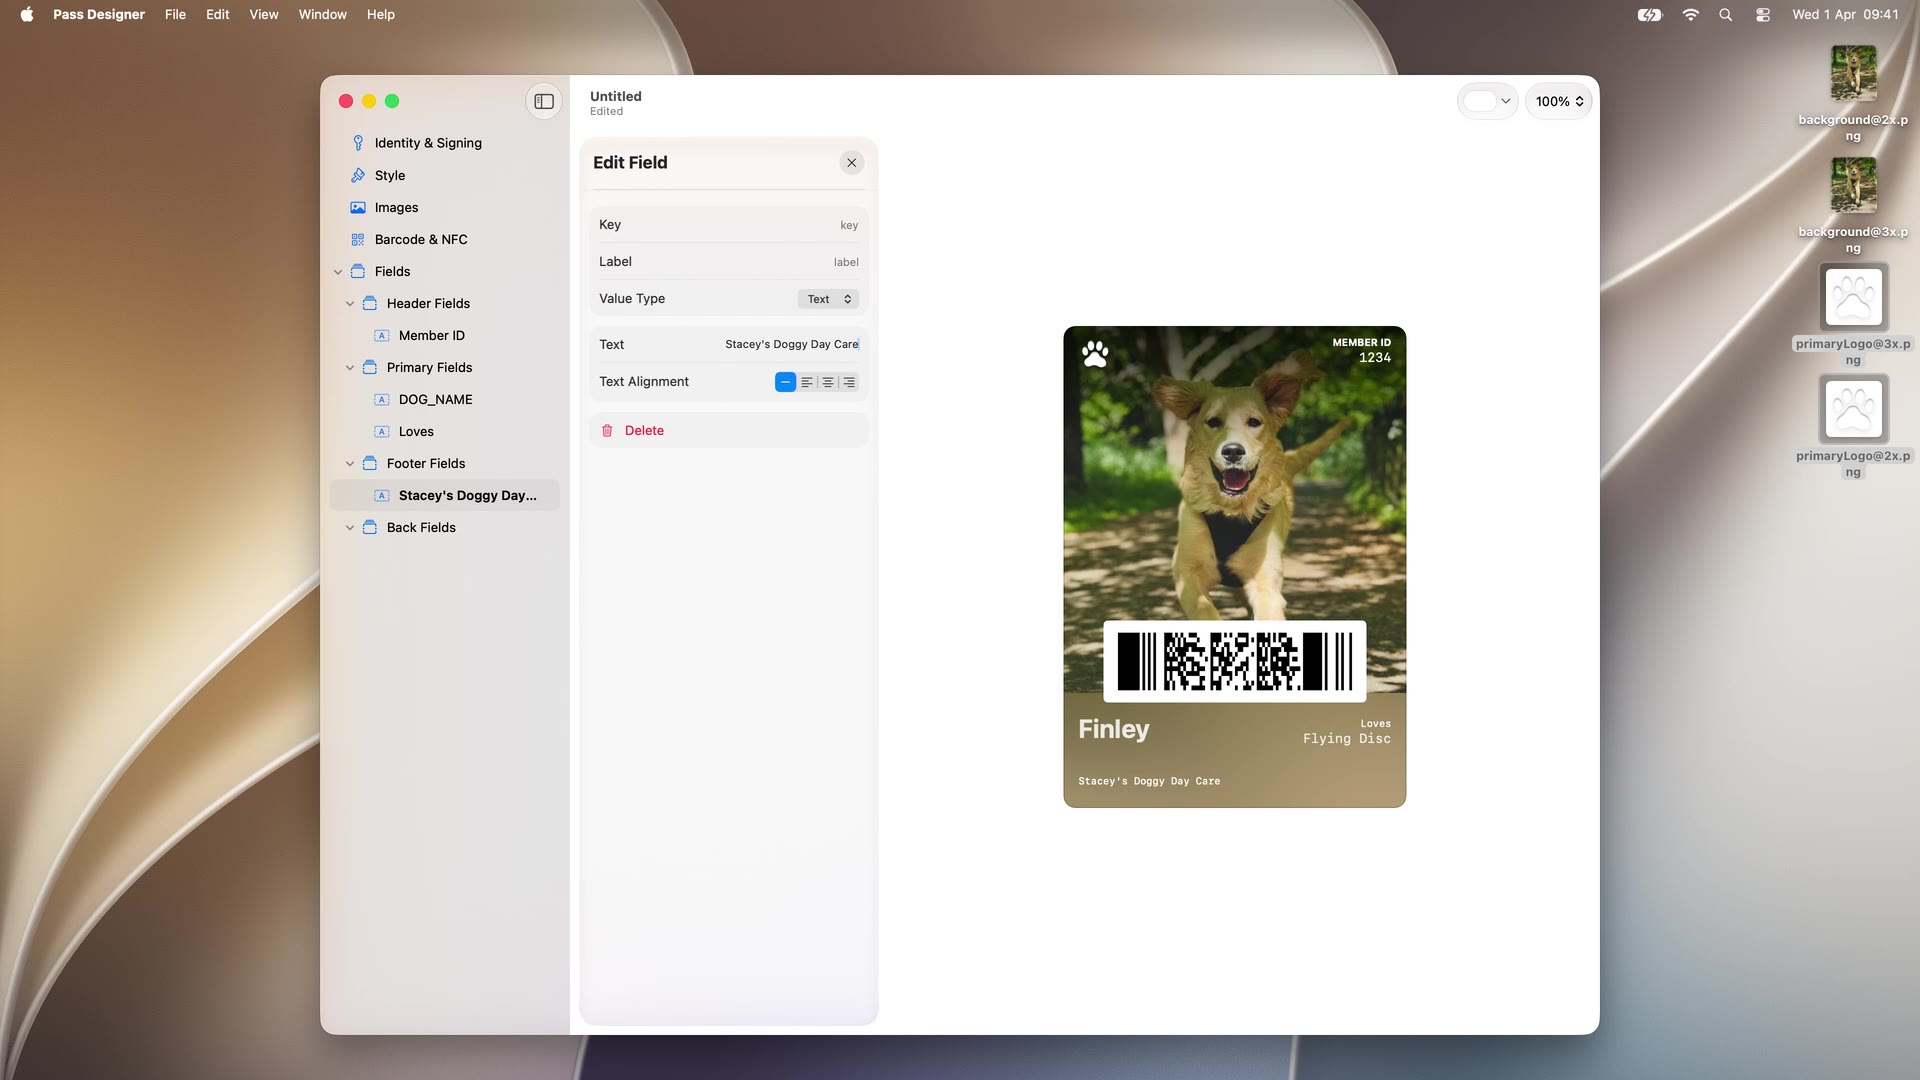Select left text alignment

pyautogui.click(x=807, y=382)
